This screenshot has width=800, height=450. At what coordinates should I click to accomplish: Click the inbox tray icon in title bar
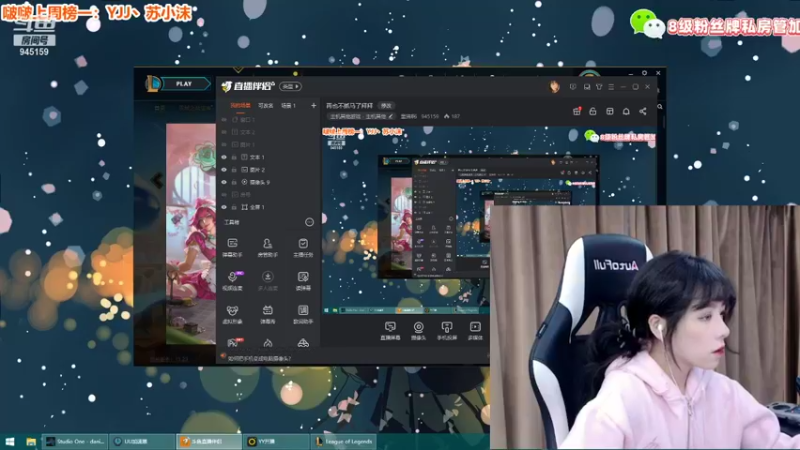point(587,87)
